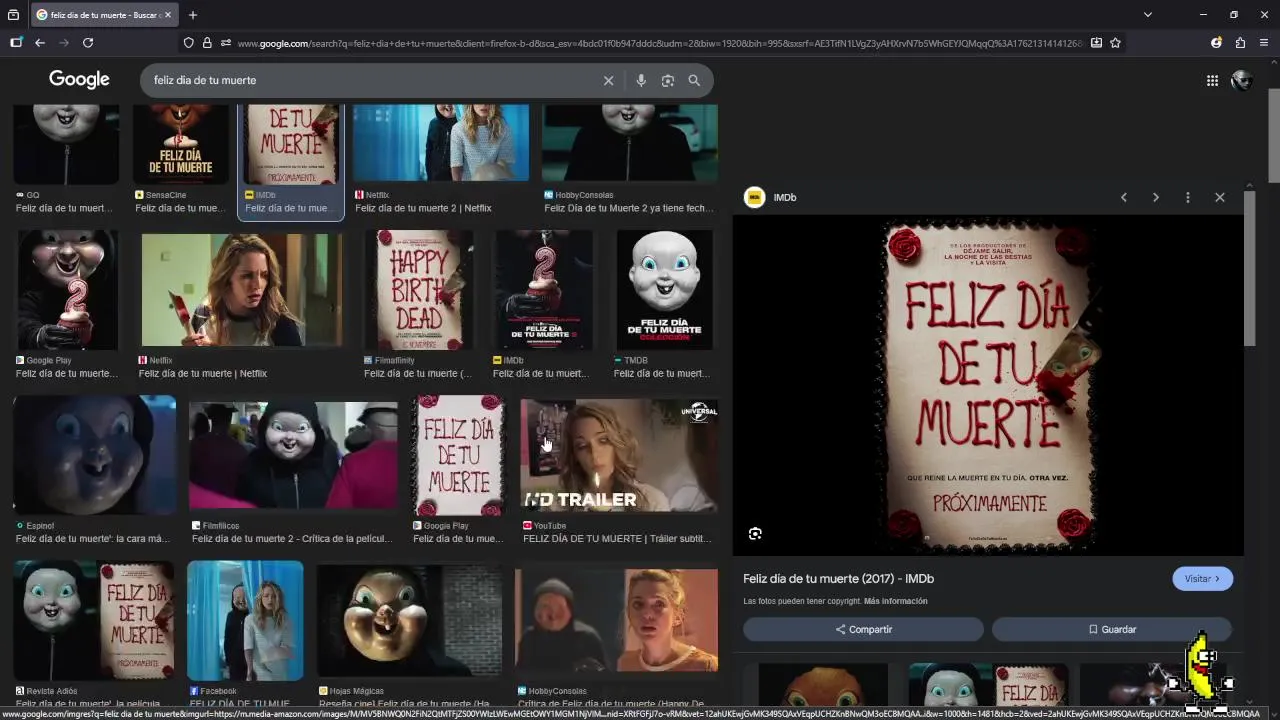1280x720 pixels.
Task: Open the YouTube HD Trailer thumbnail
Action: tap(619, 456)
